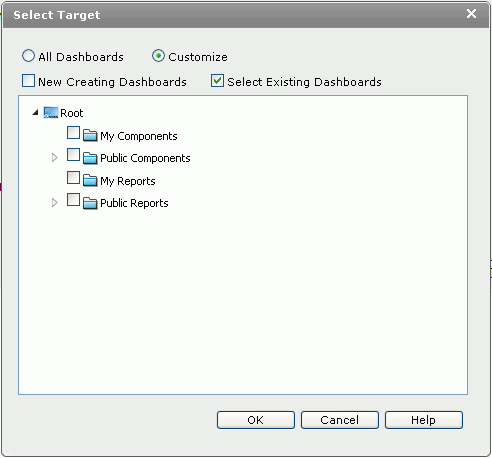
Task: Uncheck Select Existing Dashboards checkbox
Action: click(x=217, y=81)
